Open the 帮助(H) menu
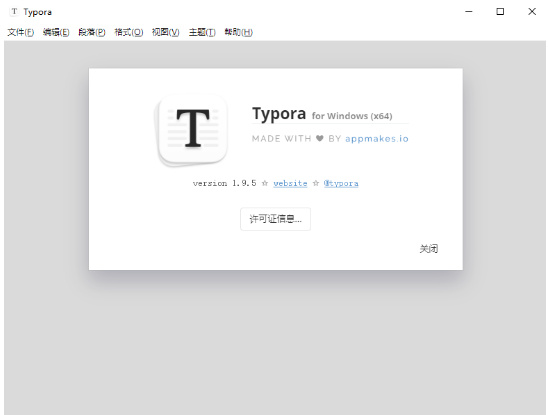Viewport: 548px width, 415px height. pos(238,33)
